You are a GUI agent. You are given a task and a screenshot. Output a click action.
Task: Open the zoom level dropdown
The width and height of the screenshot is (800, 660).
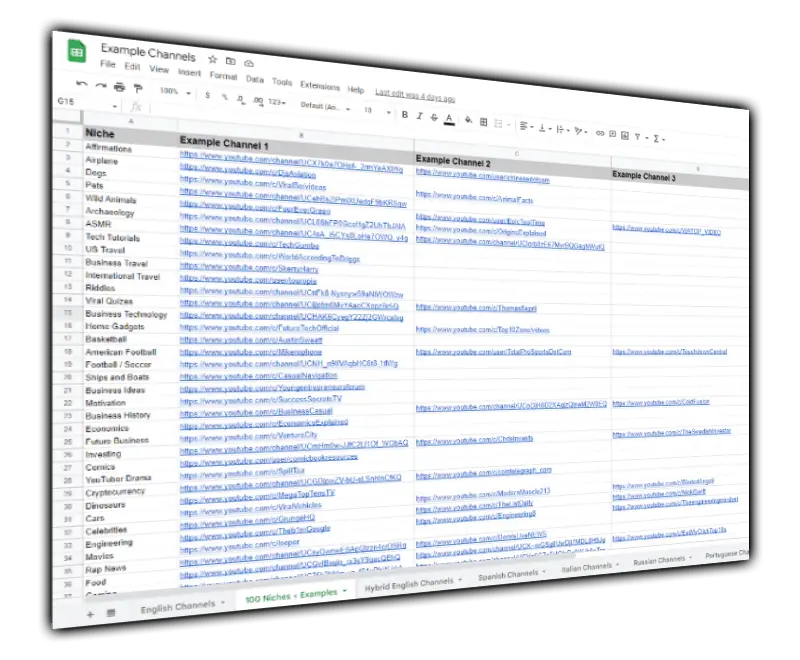(x=176, y=90)
